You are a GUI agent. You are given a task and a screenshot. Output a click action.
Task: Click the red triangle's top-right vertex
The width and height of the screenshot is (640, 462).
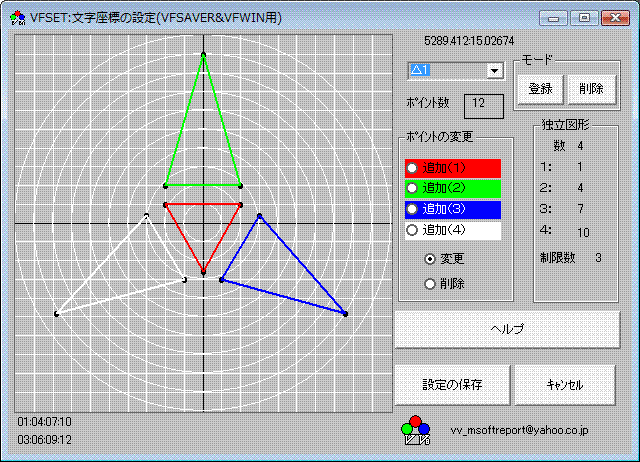[x=240, y=205]
